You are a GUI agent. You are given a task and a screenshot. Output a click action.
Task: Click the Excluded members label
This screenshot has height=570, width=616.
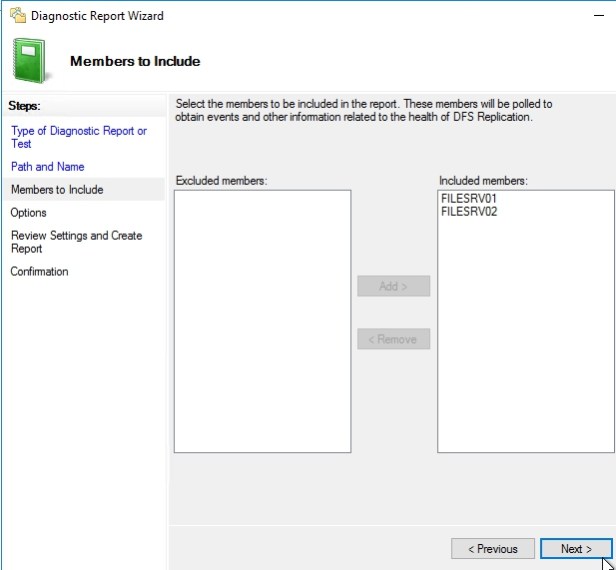pyautogui.click(x=221, y=180)
